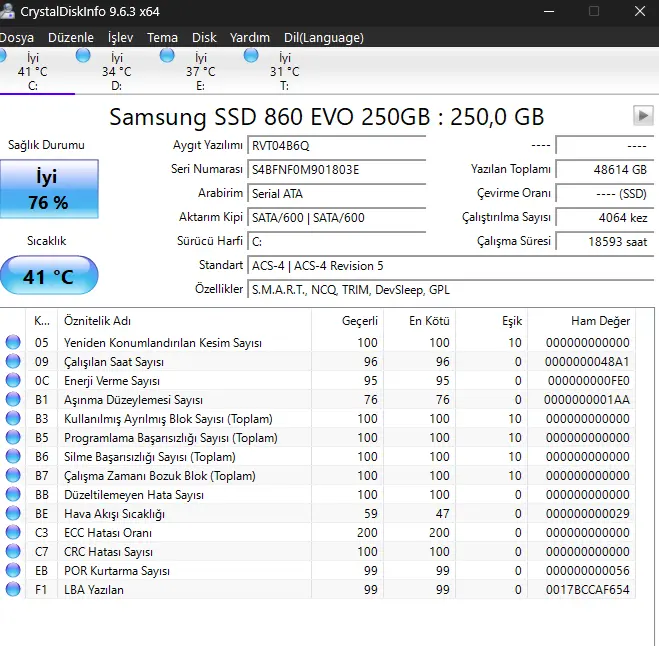
Task: Click status orb of attribute BE row
Action: [x=13, y=513]
